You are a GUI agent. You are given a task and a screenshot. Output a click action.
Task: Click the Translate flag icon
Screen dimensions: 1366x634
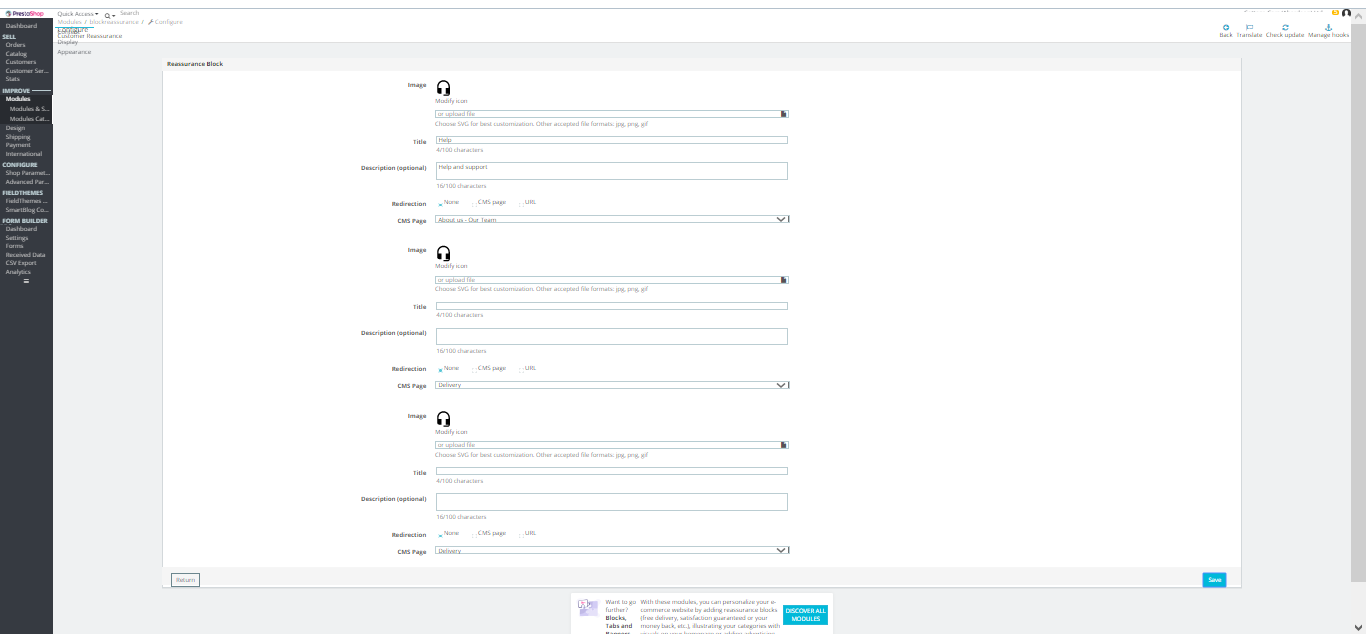pos(1249,28)
